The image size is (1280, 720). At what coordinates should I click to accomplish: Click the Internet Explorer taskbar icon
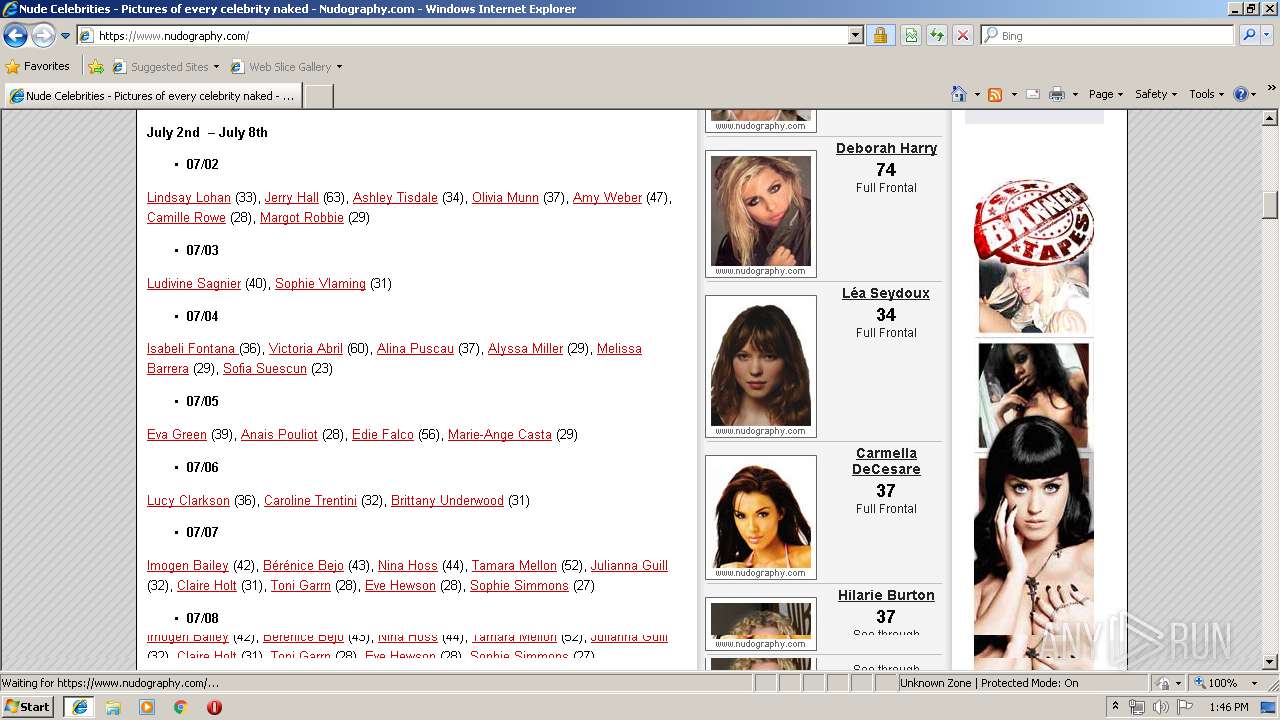(79, 707)
